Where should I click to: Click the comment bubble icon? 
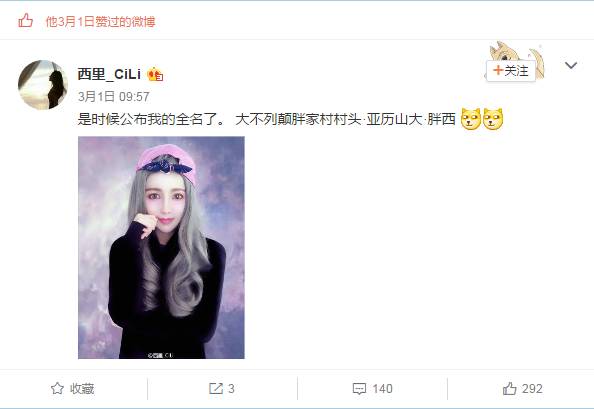[359, 389]
